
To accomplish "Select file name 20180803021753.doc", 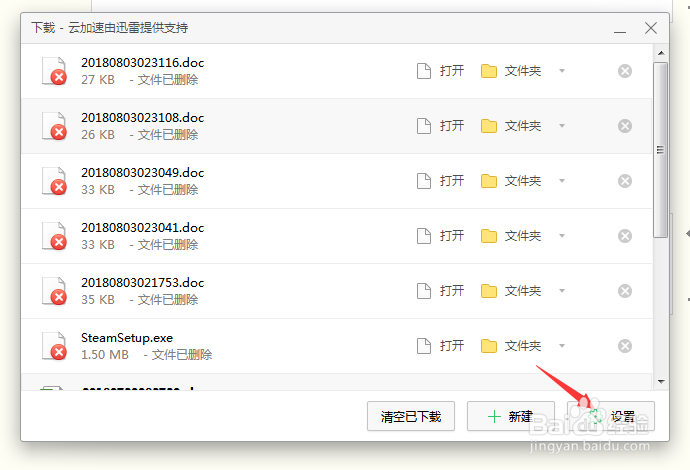I will point(143,283).
